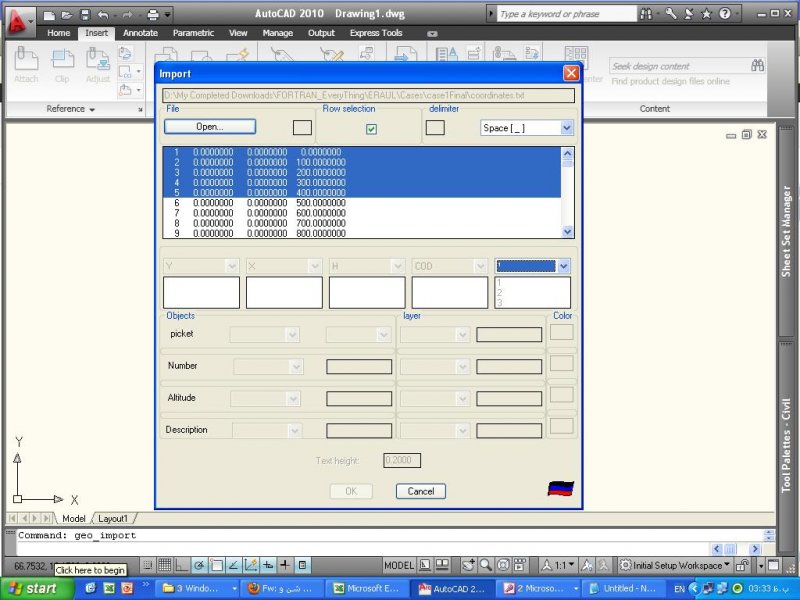
Task: Toggle Snap Mode in status bar
Action: (x=147, y=565)
